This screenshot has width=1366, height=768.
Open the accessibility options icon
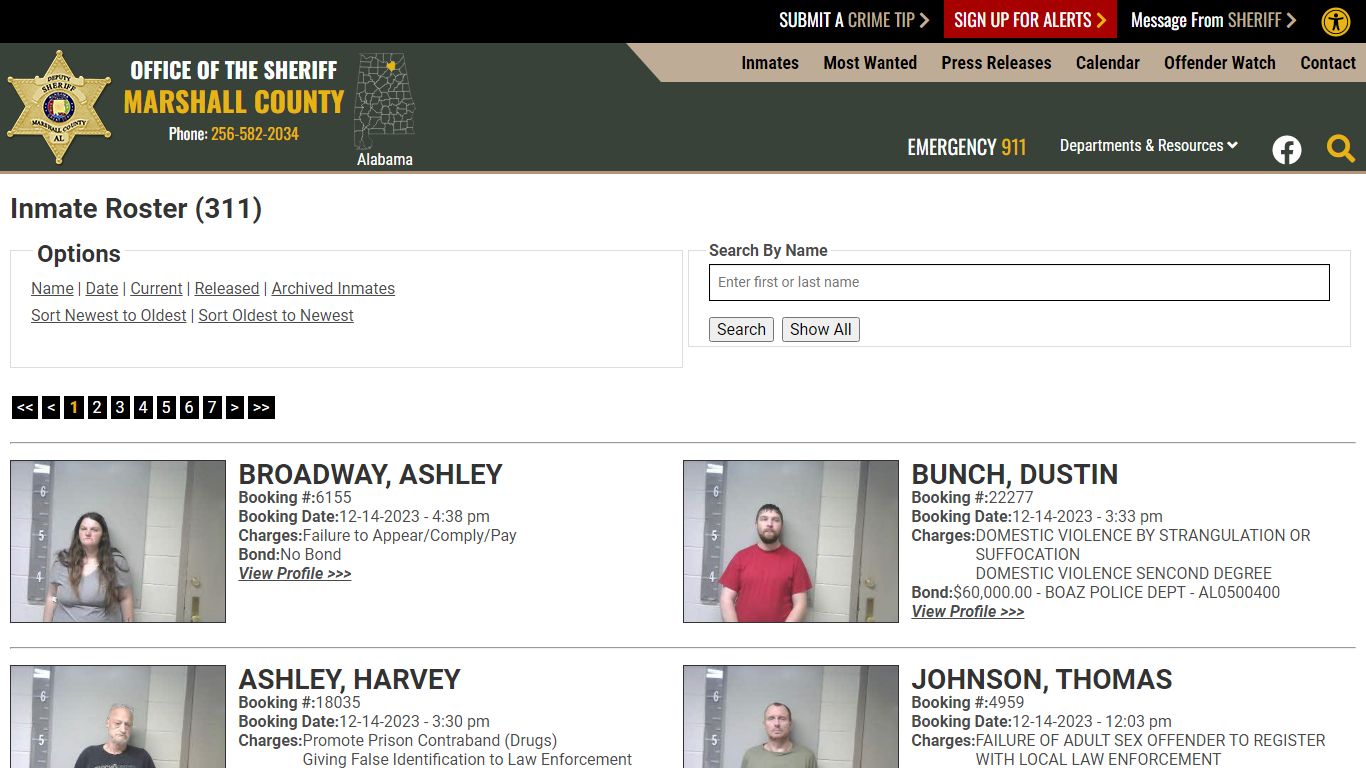[1336, 21]
